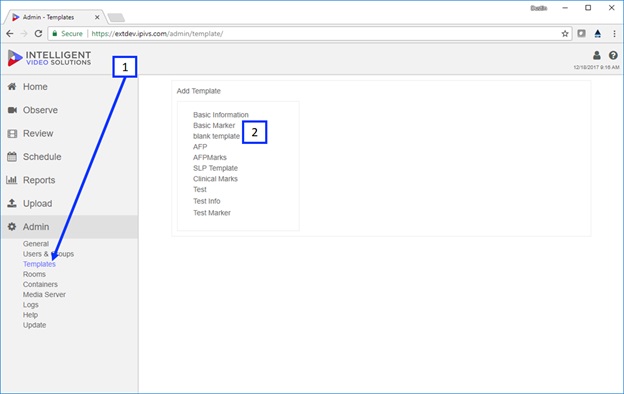Open Media Server admin submenu
The width and height of the screenshot is (624, 394).
click(44, 295)
